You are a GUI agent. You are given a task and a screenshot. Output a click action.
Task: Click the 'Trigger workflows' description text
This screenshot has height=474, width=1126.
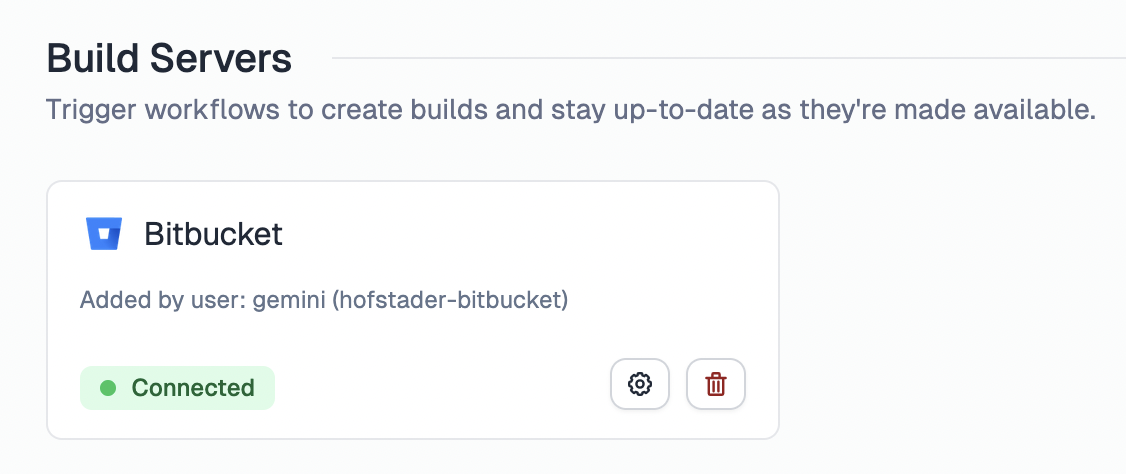tap(571, 109)
